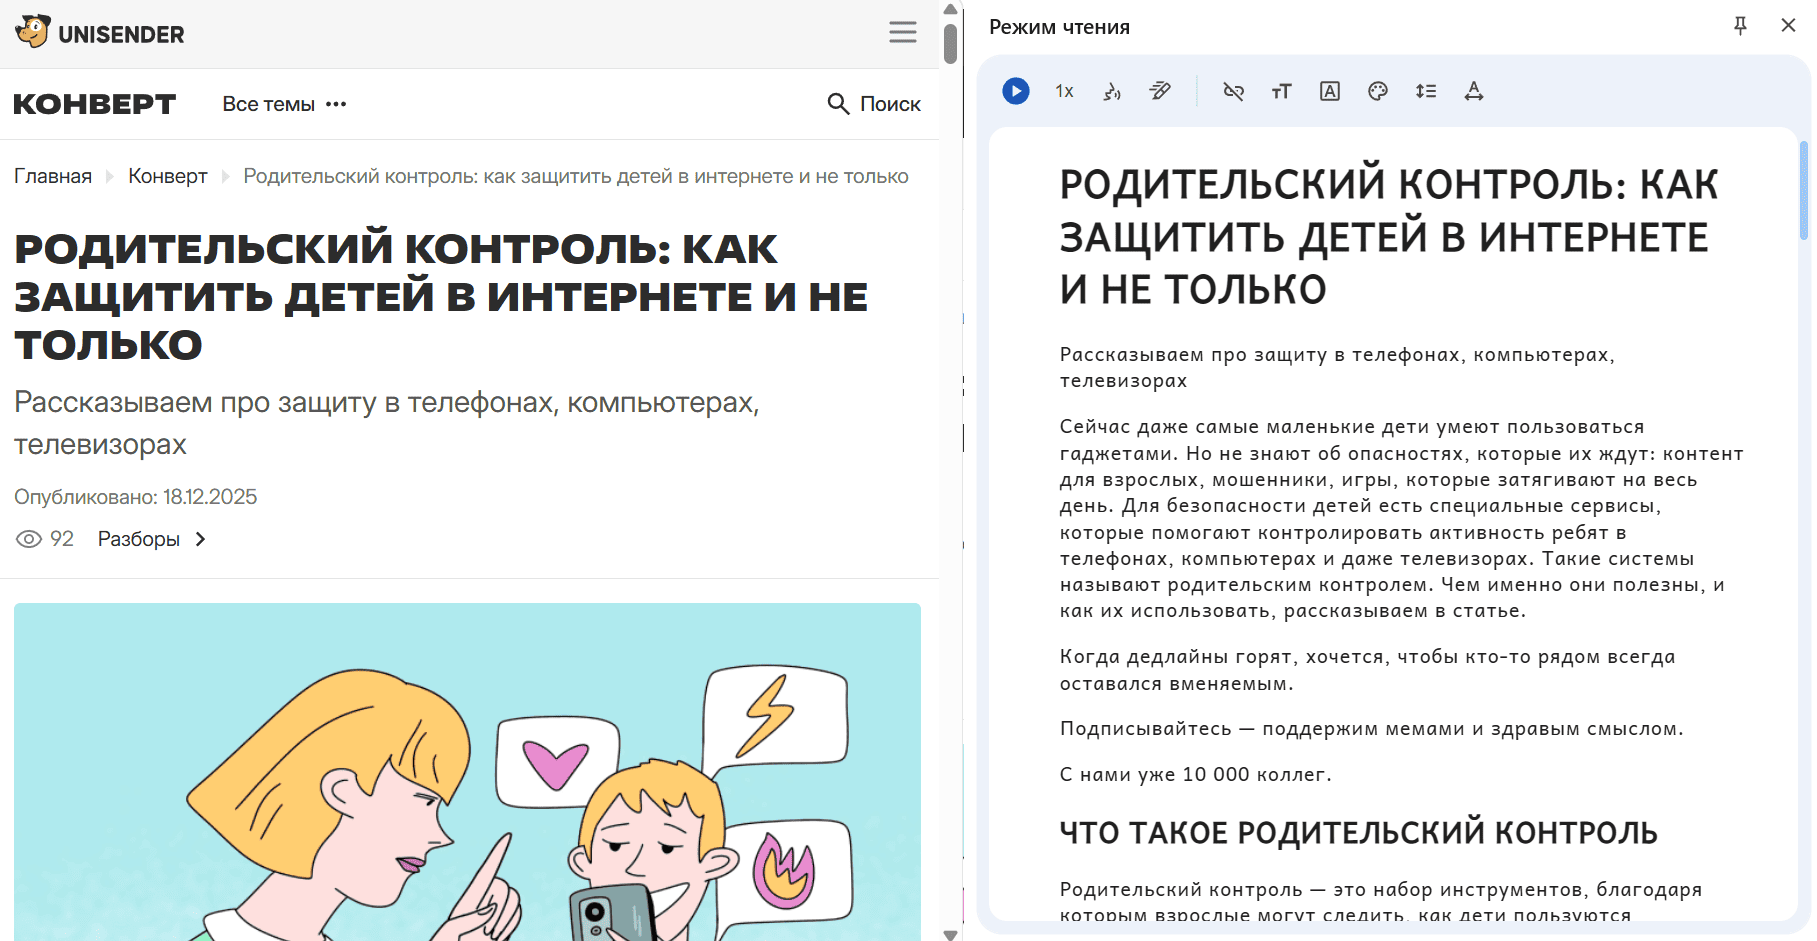
Task: Toggle links off in reading mode
Action: tap(1233, 91)
